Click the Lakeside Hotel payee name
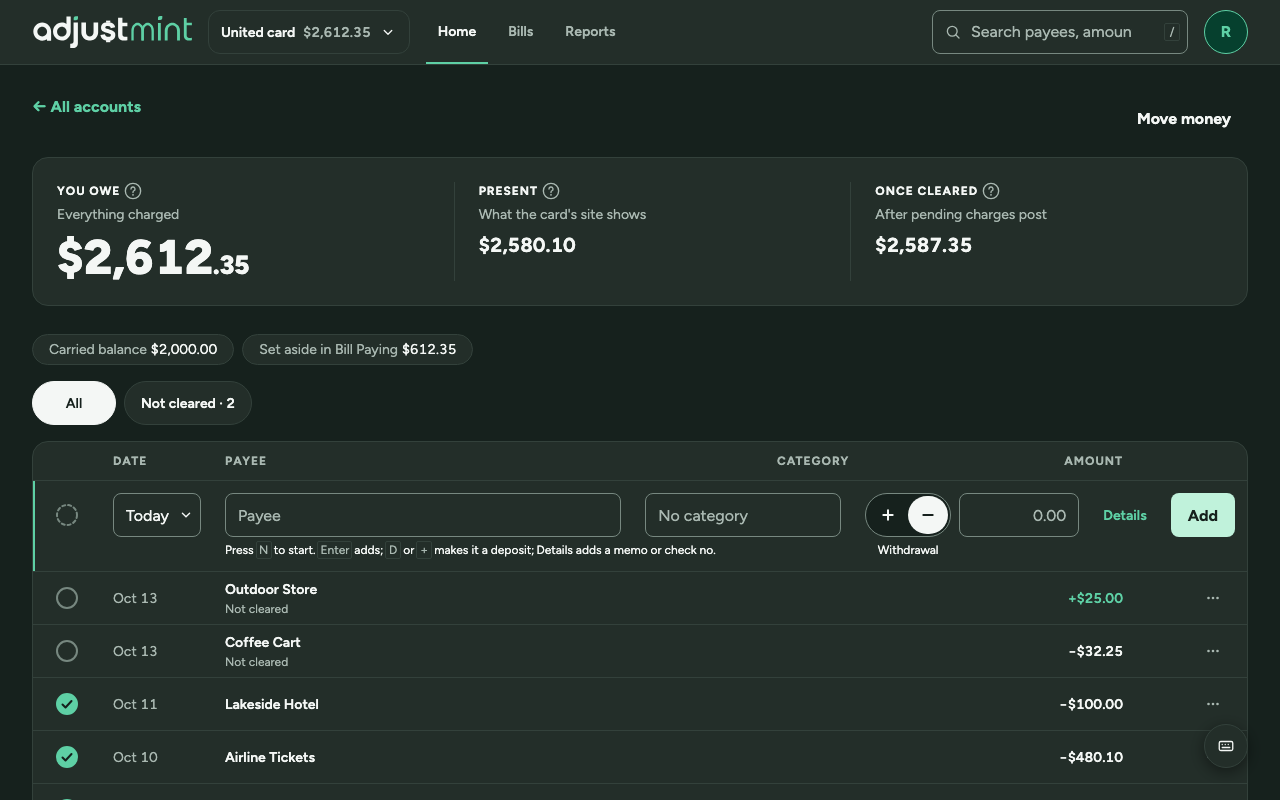Viewport: 1280px width, 800px height. click(x=272, y=704)
